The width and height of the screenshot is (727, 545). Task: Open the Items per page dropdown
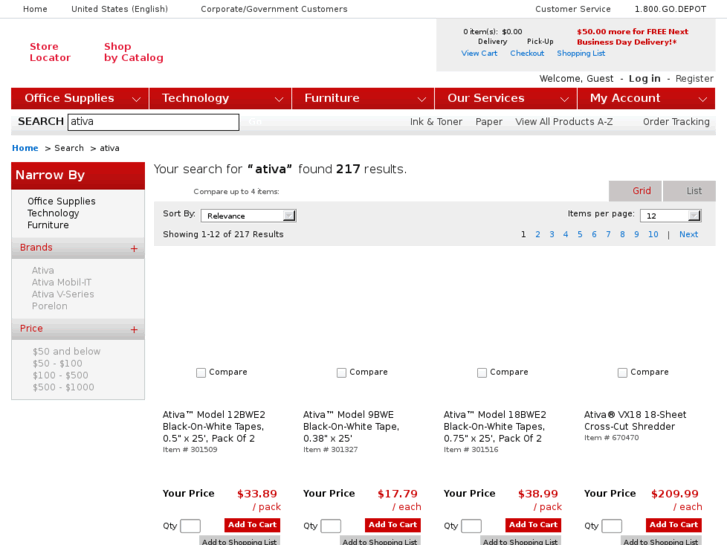(x=670, y=216)
